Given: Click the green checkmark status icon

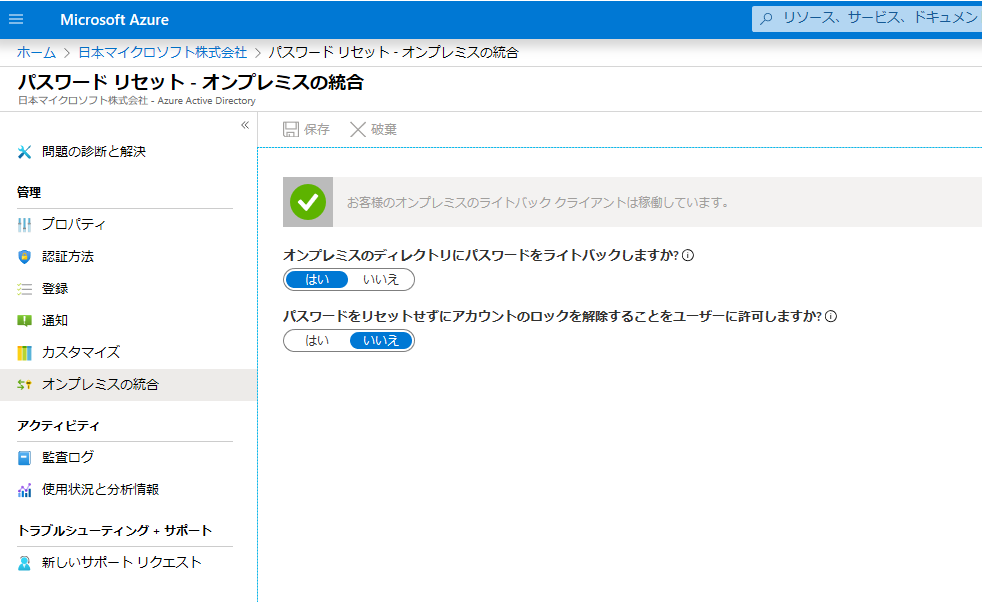Looking at the screenshot, I should click(x=308, y=202).
